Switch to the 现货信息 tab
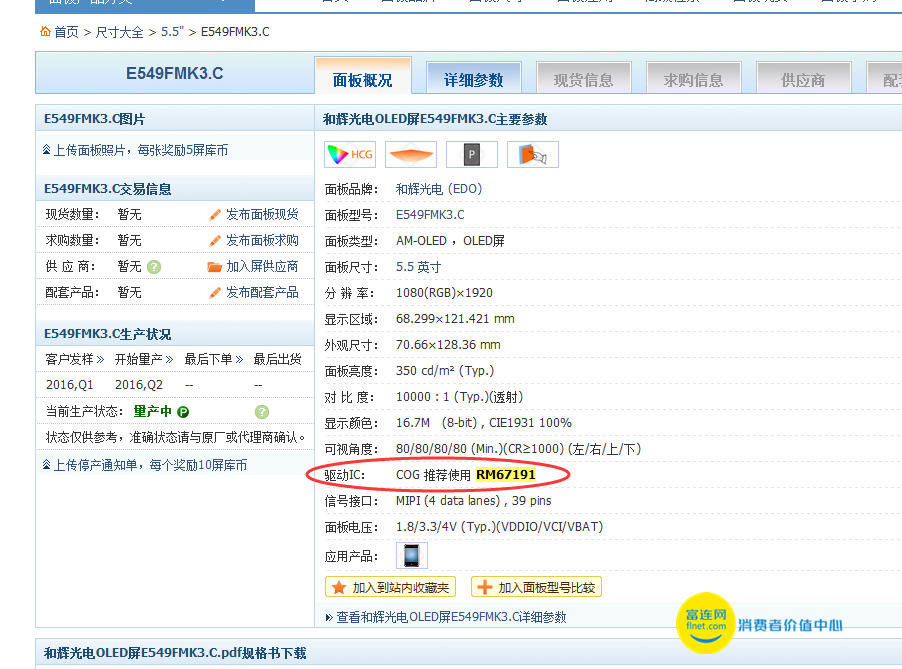This screenshot has width=902, height=669. [x=584, y=78]
